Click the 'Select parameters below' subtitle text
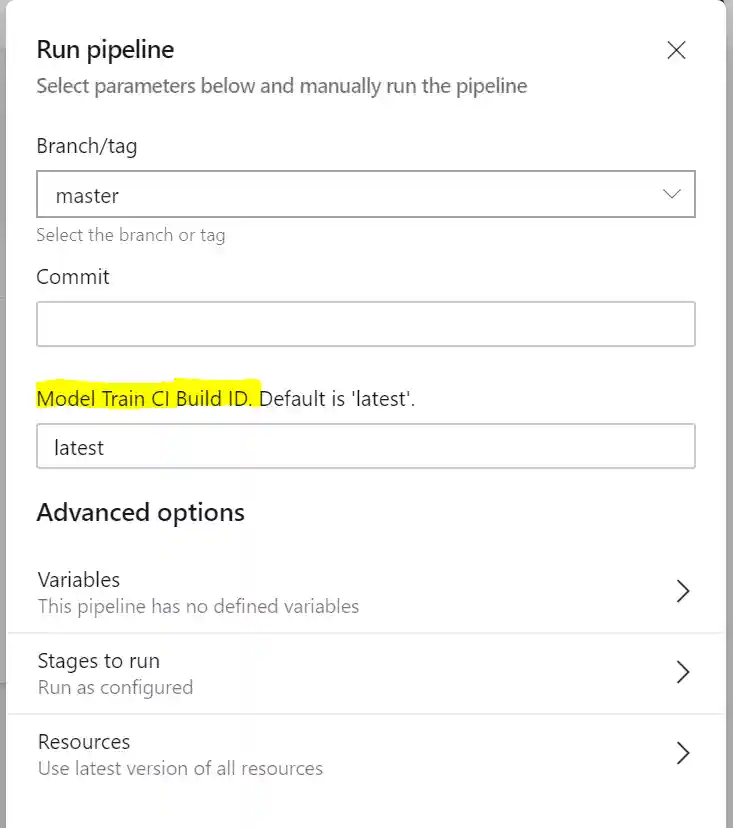This screenshot has height=828, width=733. 281,86
